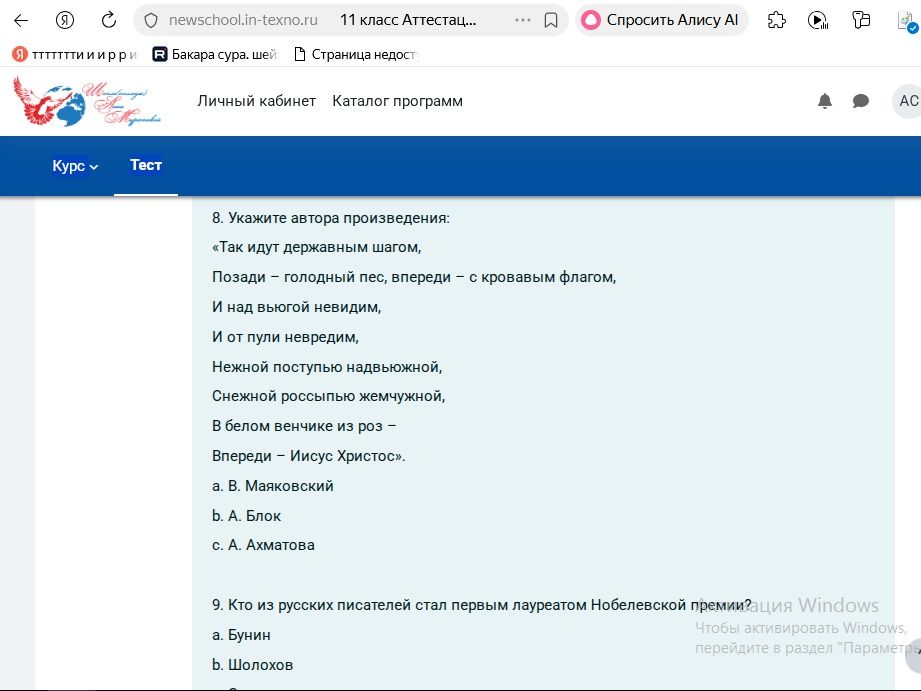Go back with the browser back arrow

coord(21,21)
